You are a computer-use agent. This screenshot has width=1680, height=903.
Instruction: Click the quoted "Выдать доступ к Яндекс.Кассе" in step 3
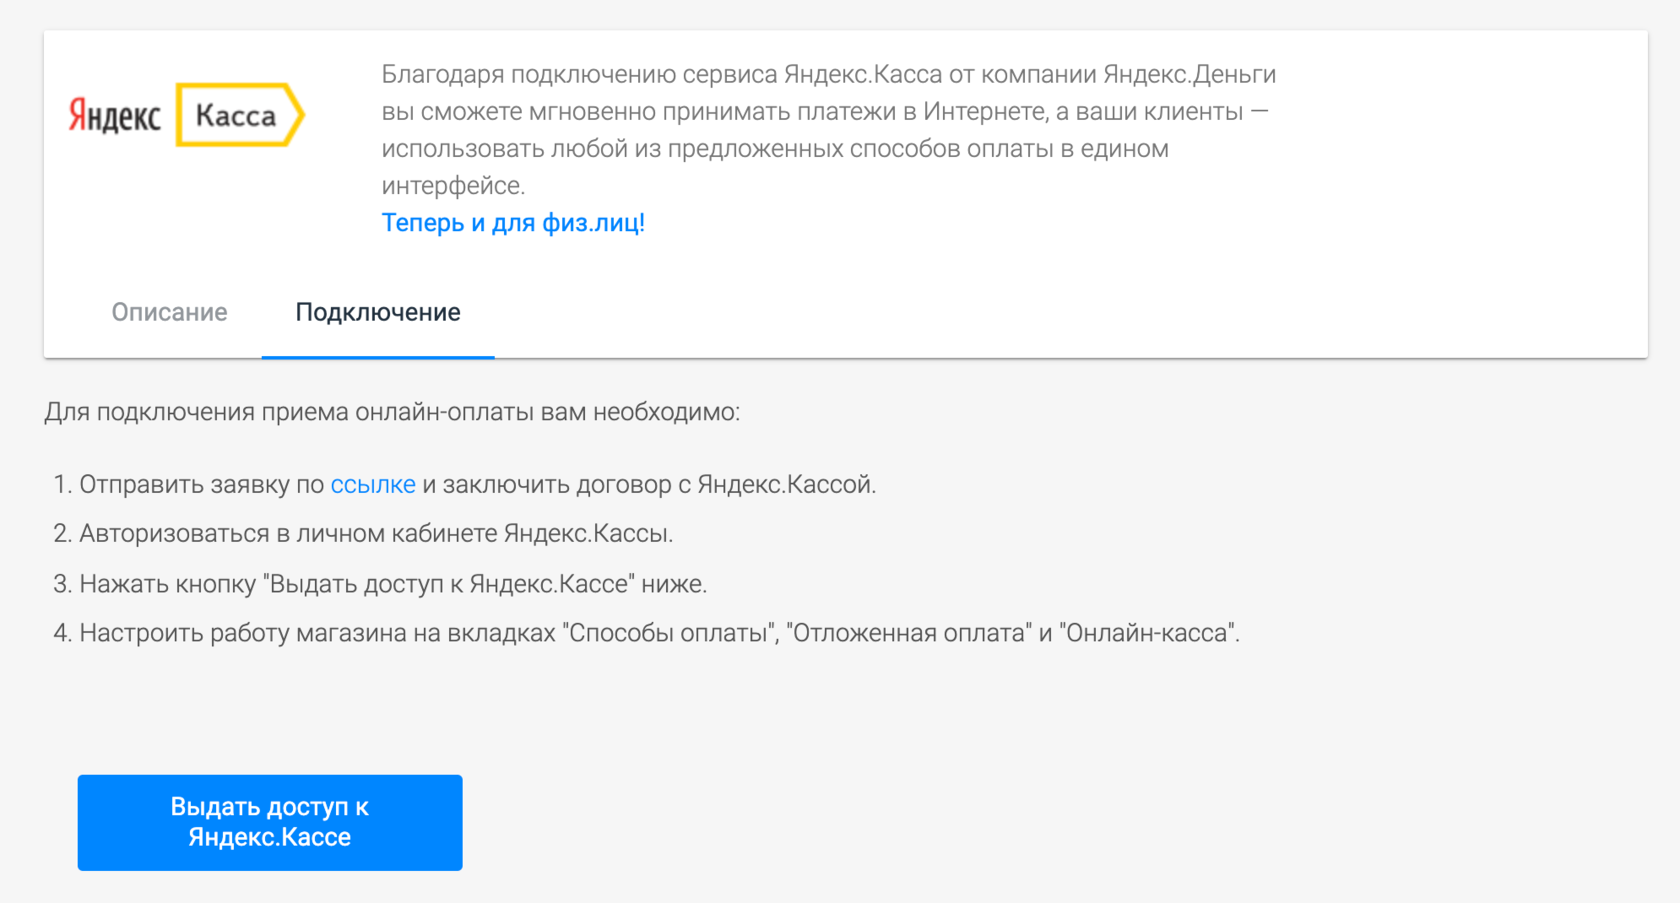tap(450, 584)
